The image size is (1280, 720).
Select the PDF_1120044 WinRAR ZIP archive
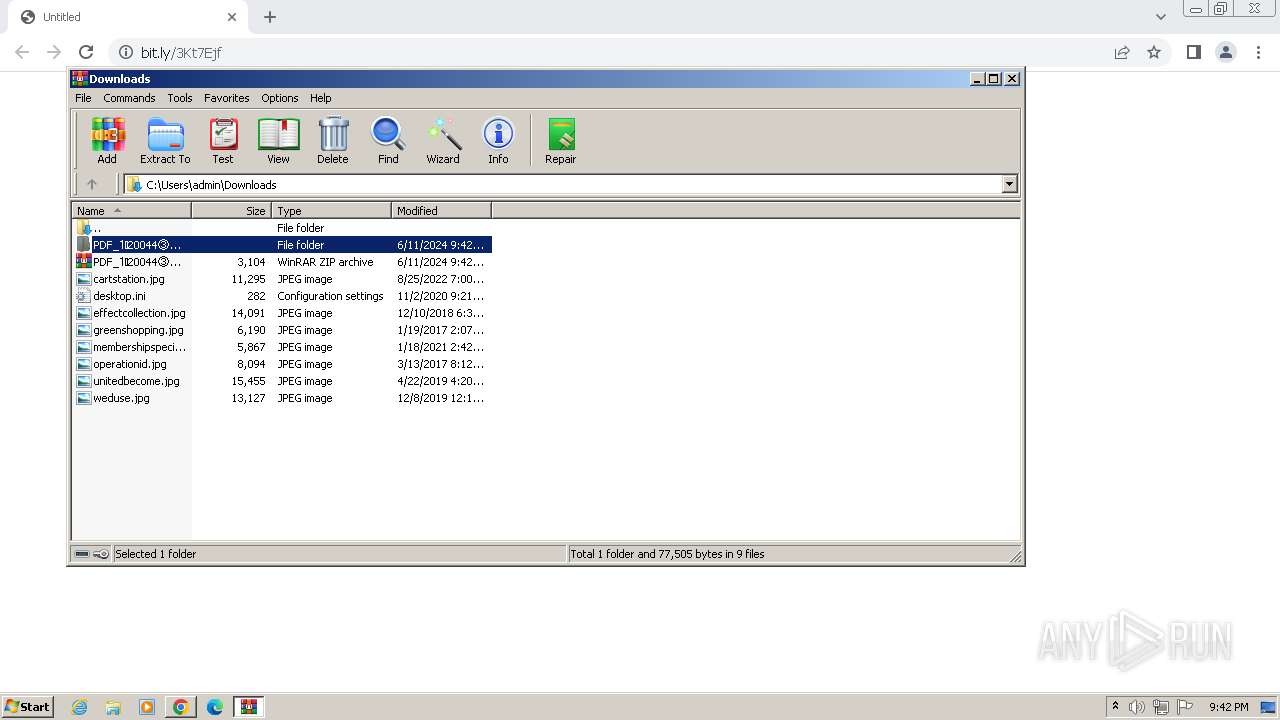[282, 262]
